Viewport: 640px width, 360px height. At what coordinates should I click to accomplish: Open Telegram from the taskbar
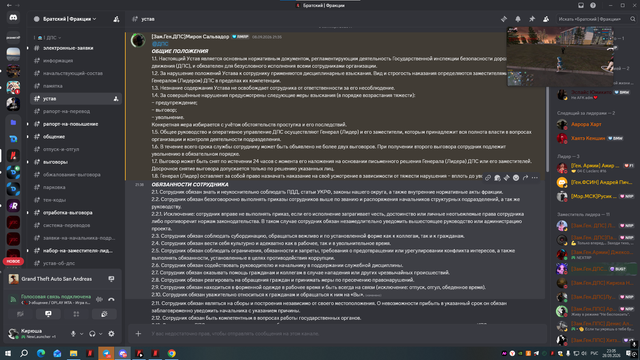coord(106,353)
